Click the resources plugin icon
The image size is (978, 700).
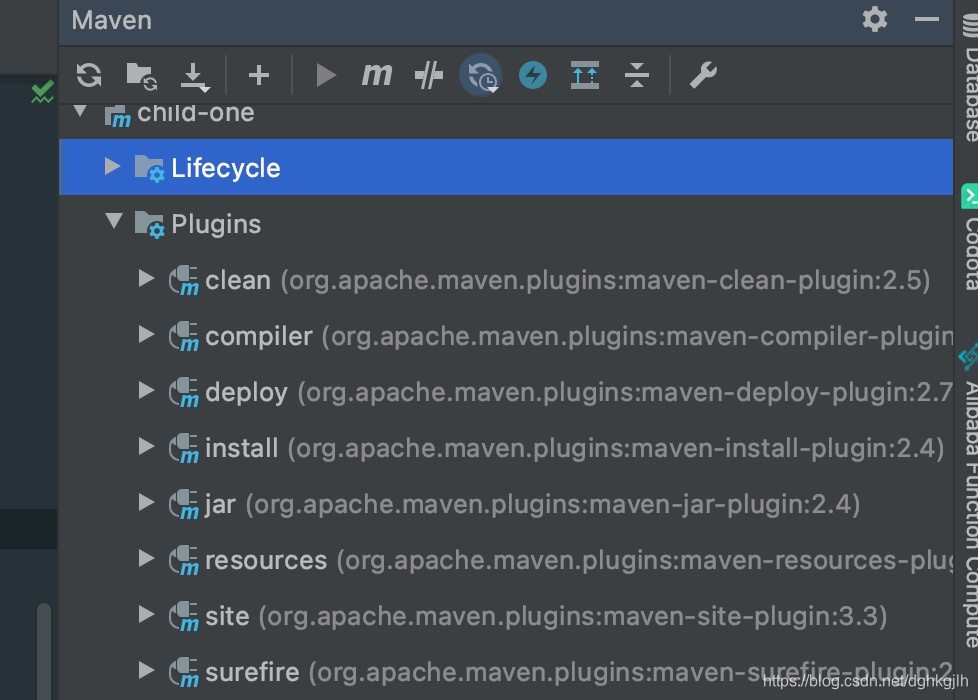[184, 560]
